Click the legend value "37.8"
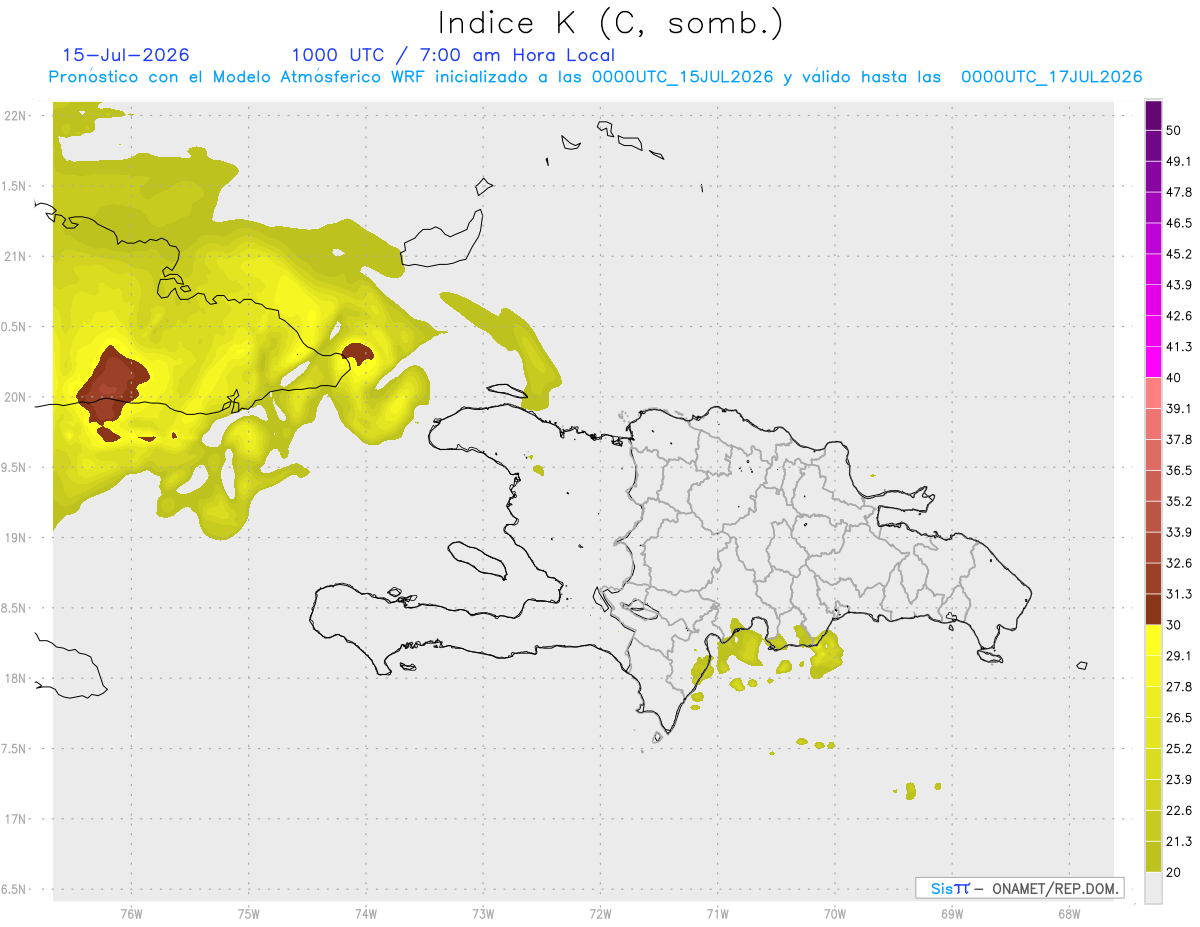 click(x=1179, y=439)
